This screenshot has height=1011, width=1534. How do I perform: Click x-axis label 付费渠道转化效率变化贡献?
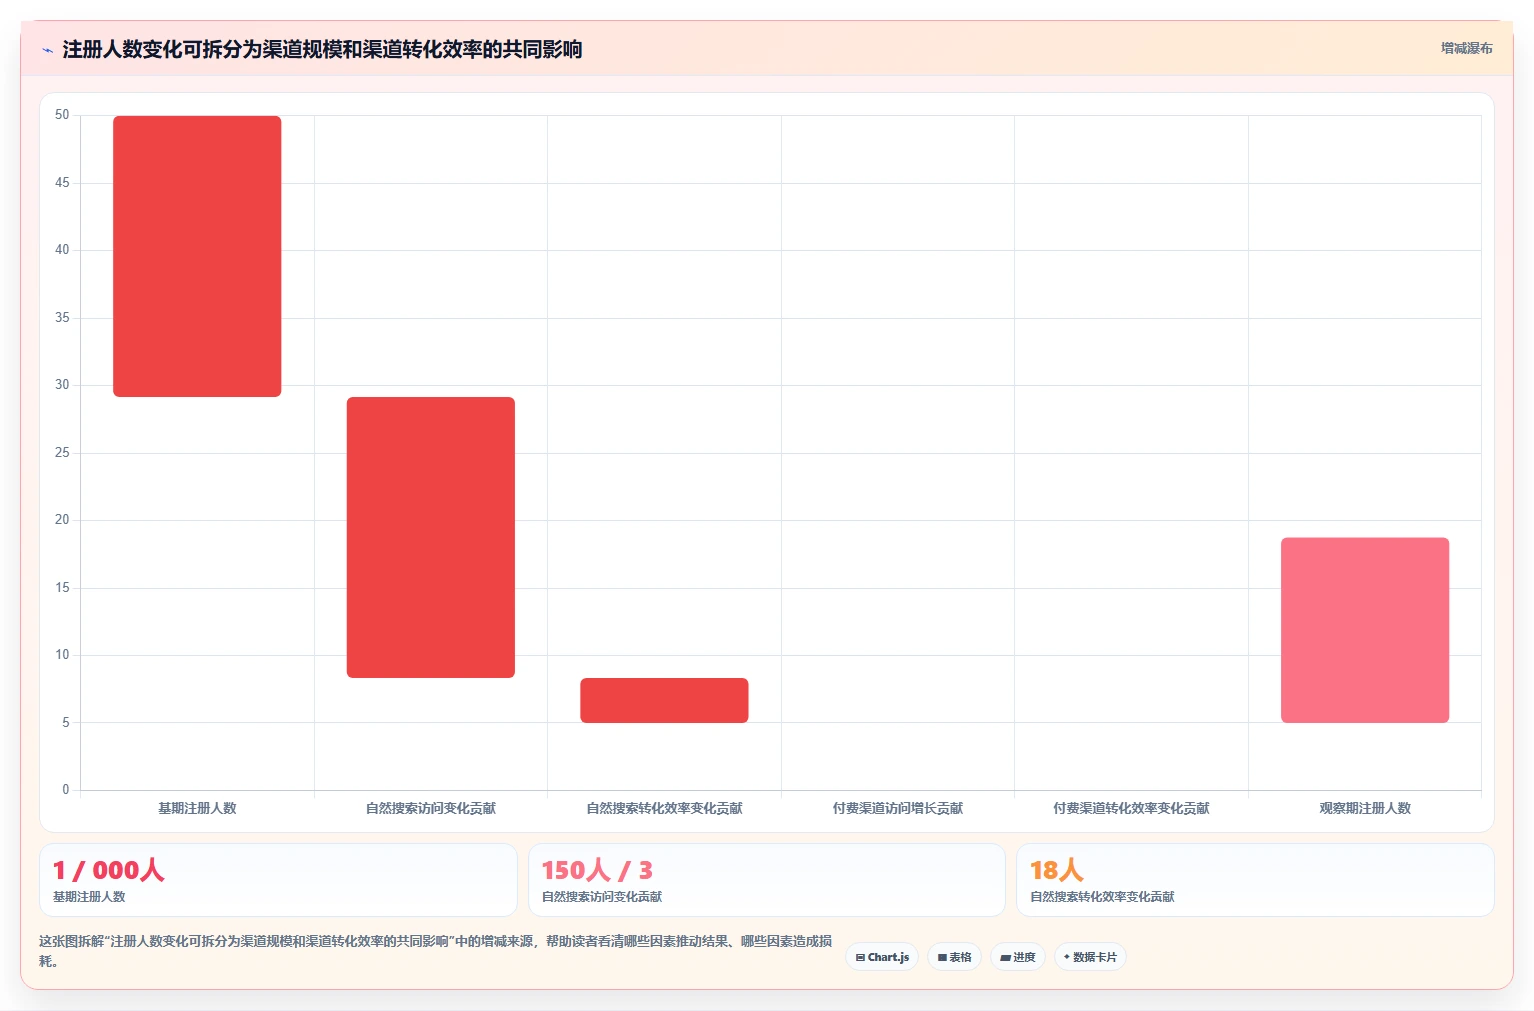pyautogui.click(x=1131, y=808)
